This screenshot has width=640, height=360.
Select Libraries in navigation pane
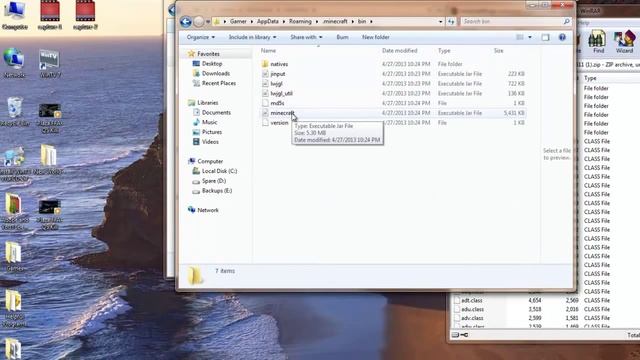(207, 103)
